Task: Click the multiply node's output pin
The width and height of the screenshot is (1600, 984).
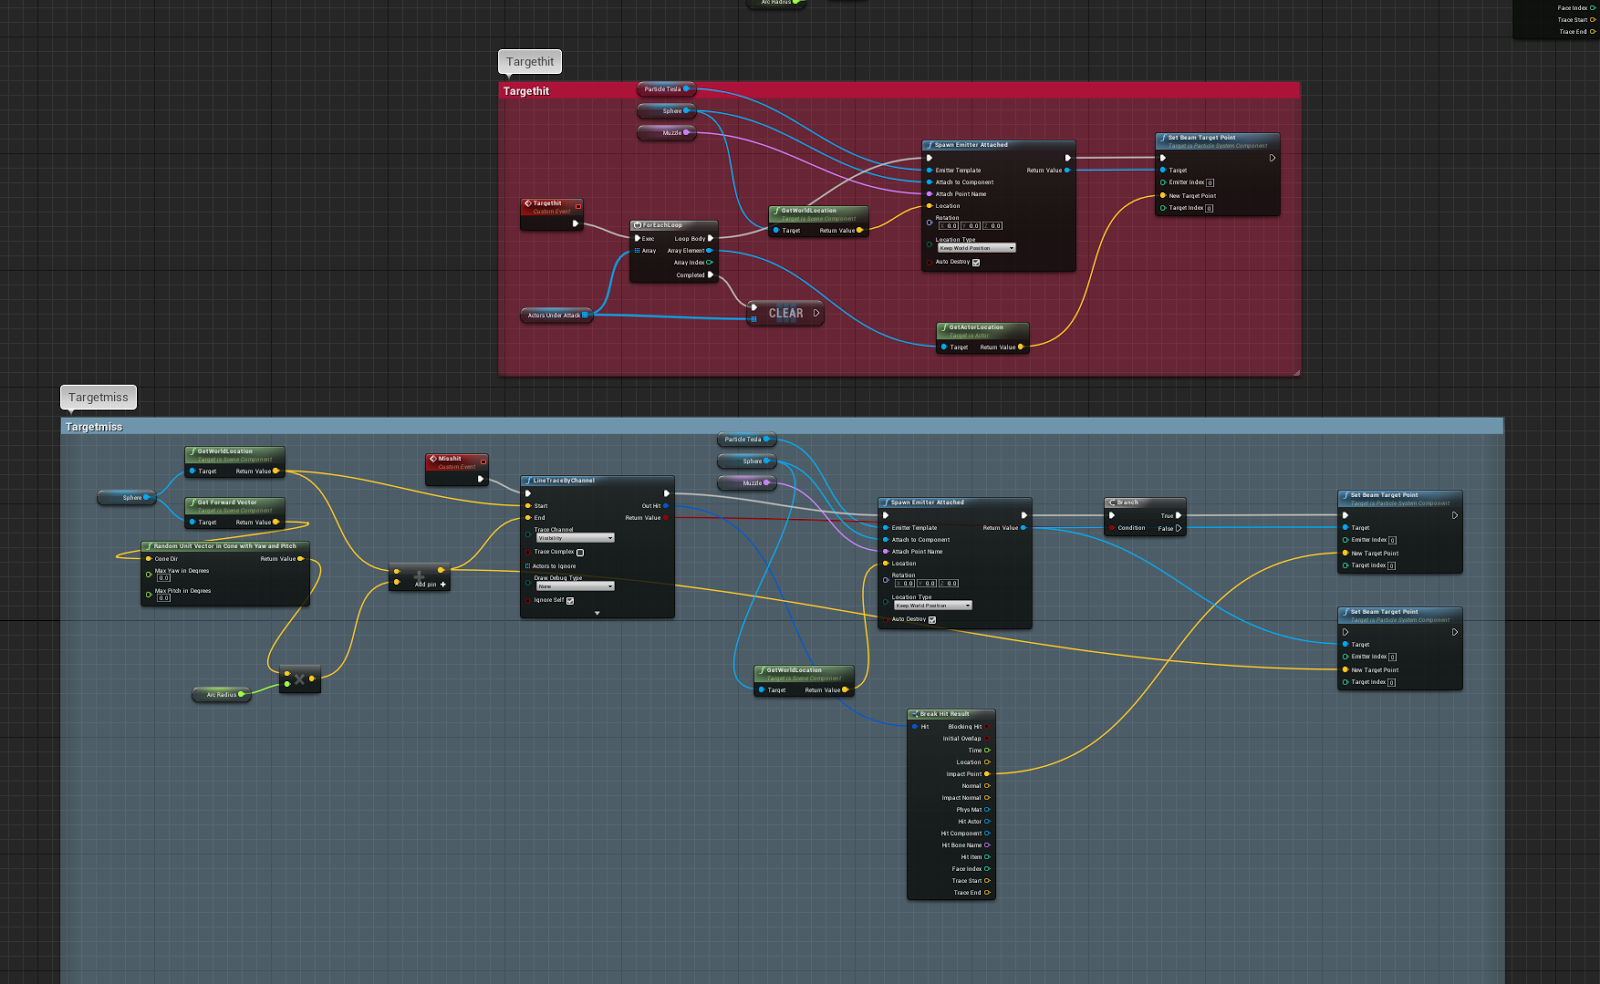Action: click(312, 679)
